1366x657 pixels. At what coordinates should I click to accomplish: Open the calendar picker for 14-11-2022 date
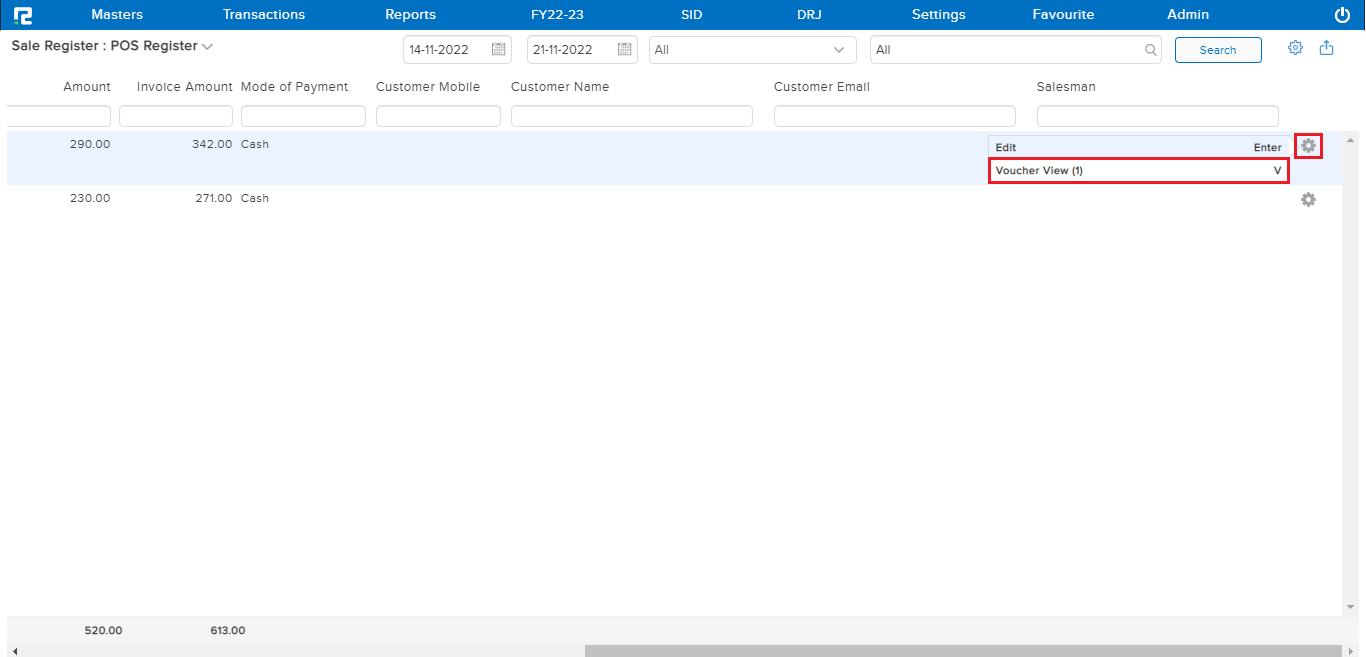coord(499,50)
